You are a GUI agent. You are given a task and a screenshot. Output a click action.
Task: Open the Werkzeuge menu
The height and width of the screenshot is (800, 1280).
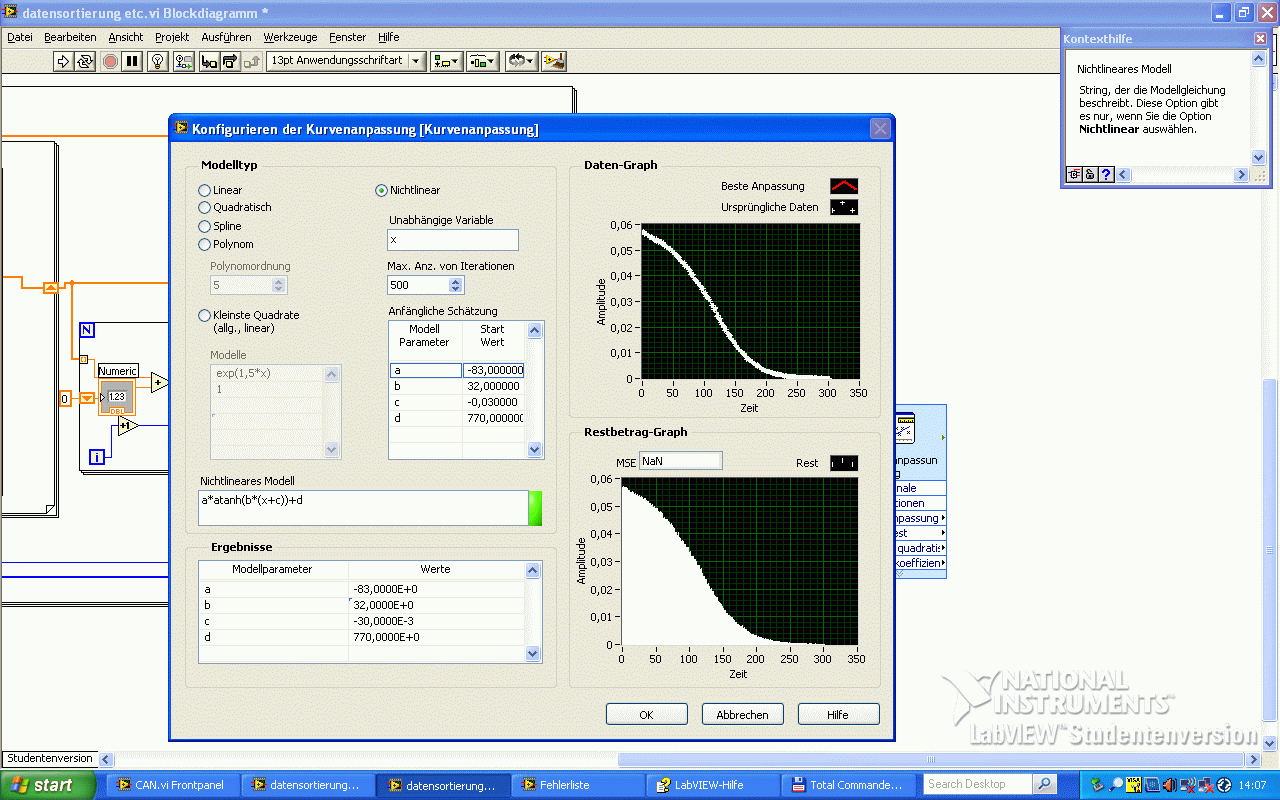[x=290, y=37]
